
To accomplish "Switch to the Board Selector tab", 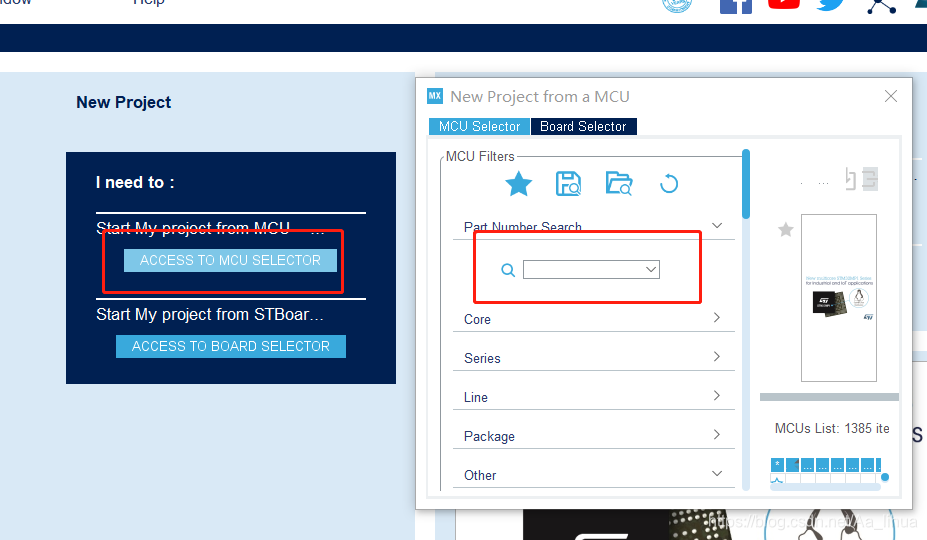I will tap(584, 127).
